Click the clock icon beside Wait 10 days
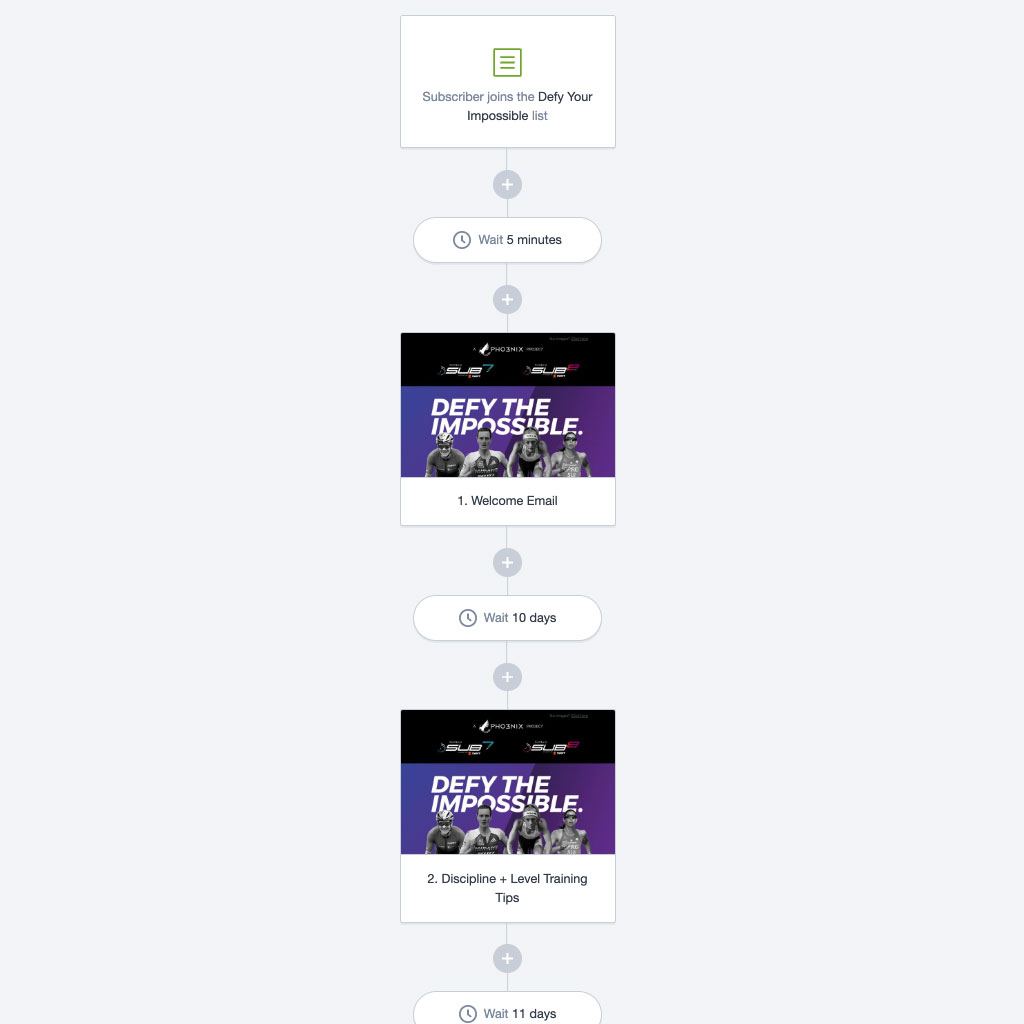 pyautogui.click(x=468, y=618)
